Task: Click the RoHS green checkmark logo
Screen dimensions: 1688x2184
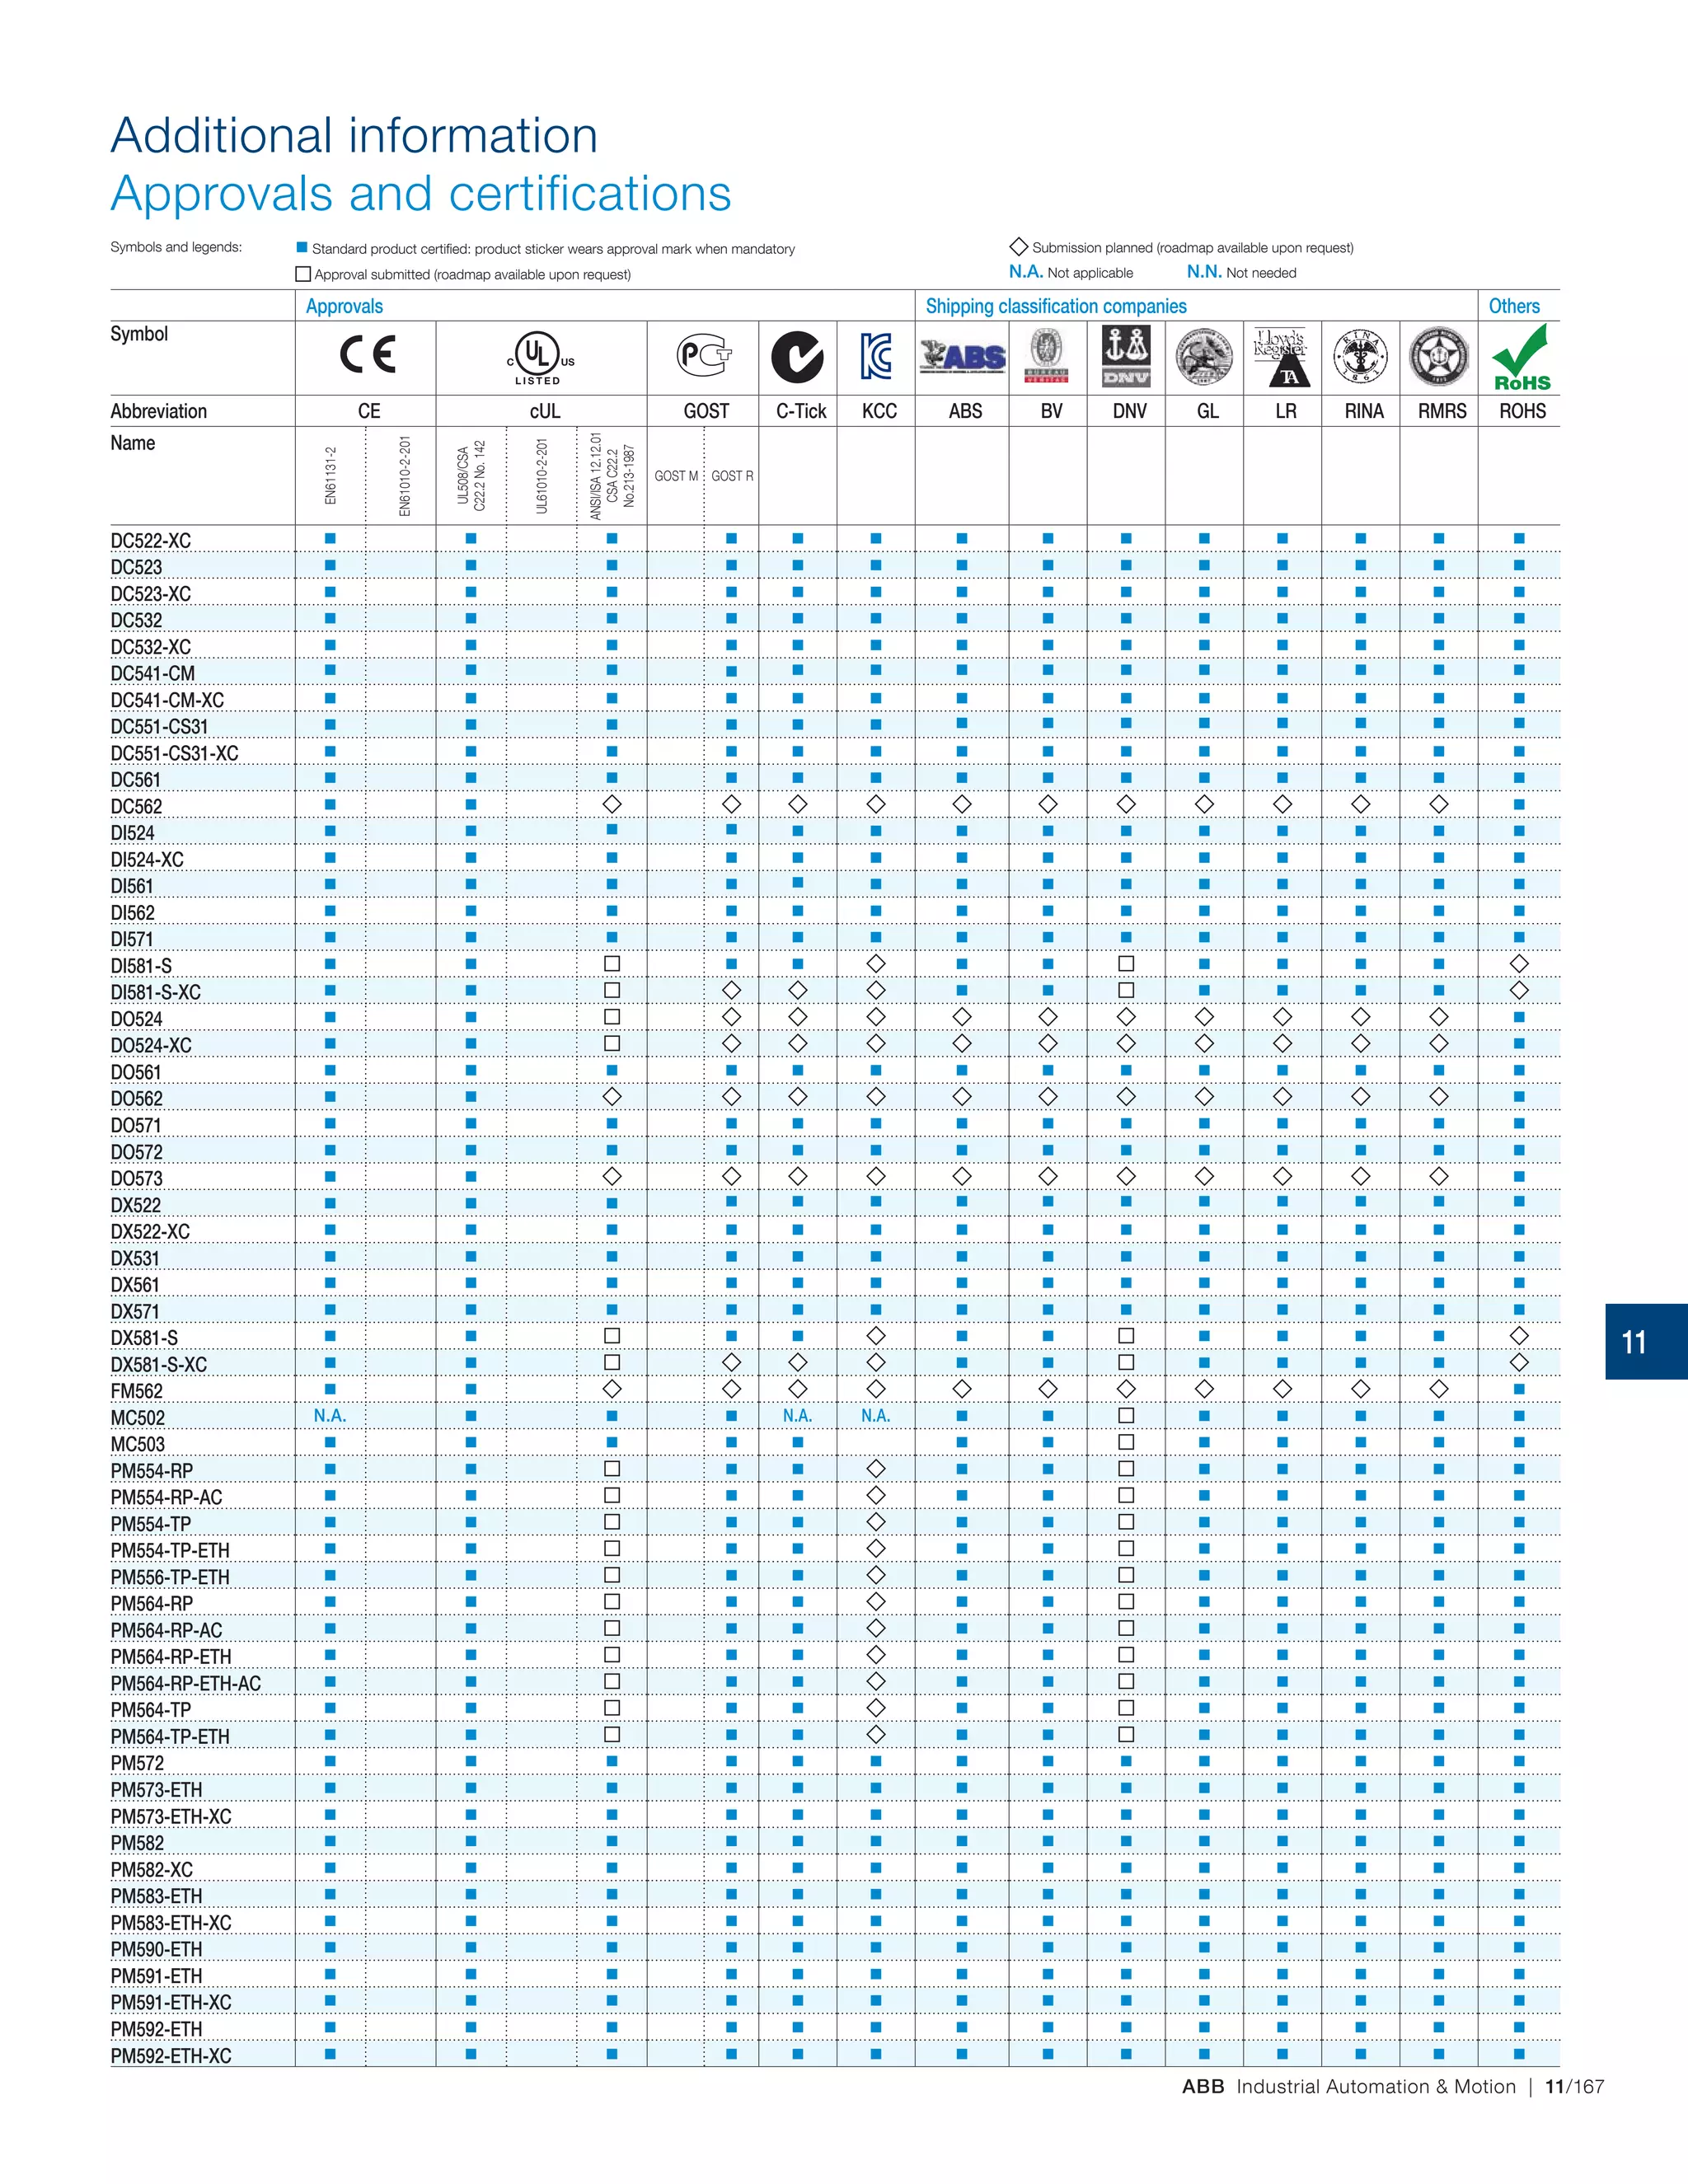Action: pyautogui.click(x=1521, y=357)
